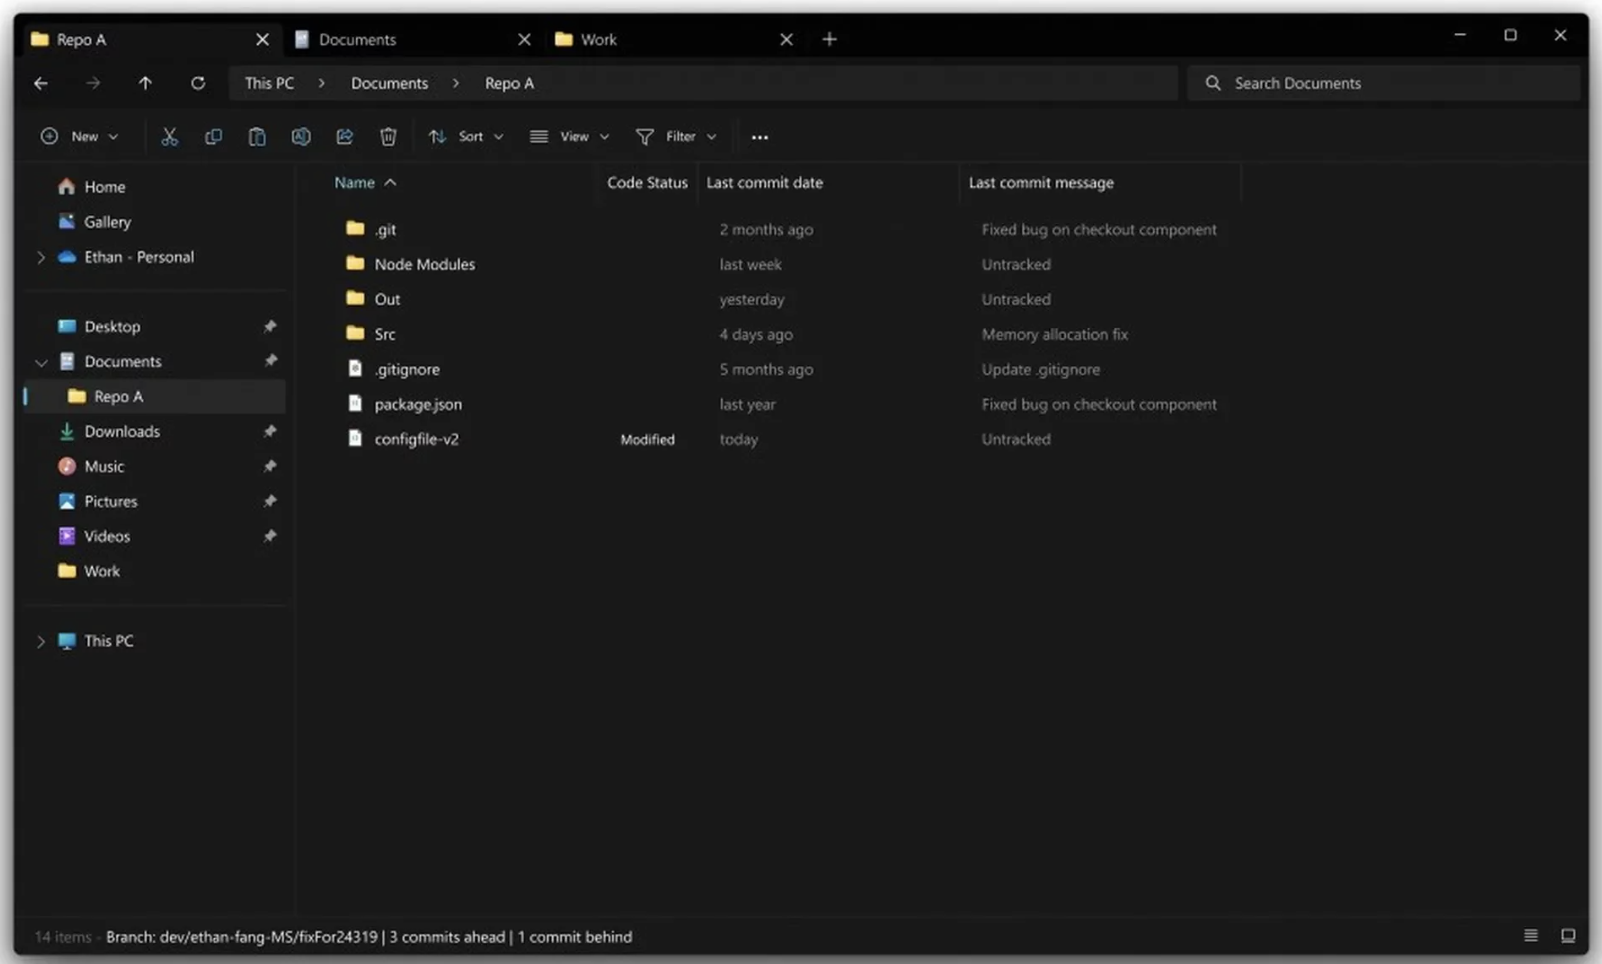This screenshot has width=1602, height=964.
Task: Unpin Downloads using its pin icon
Action: [x=270, y=431]
